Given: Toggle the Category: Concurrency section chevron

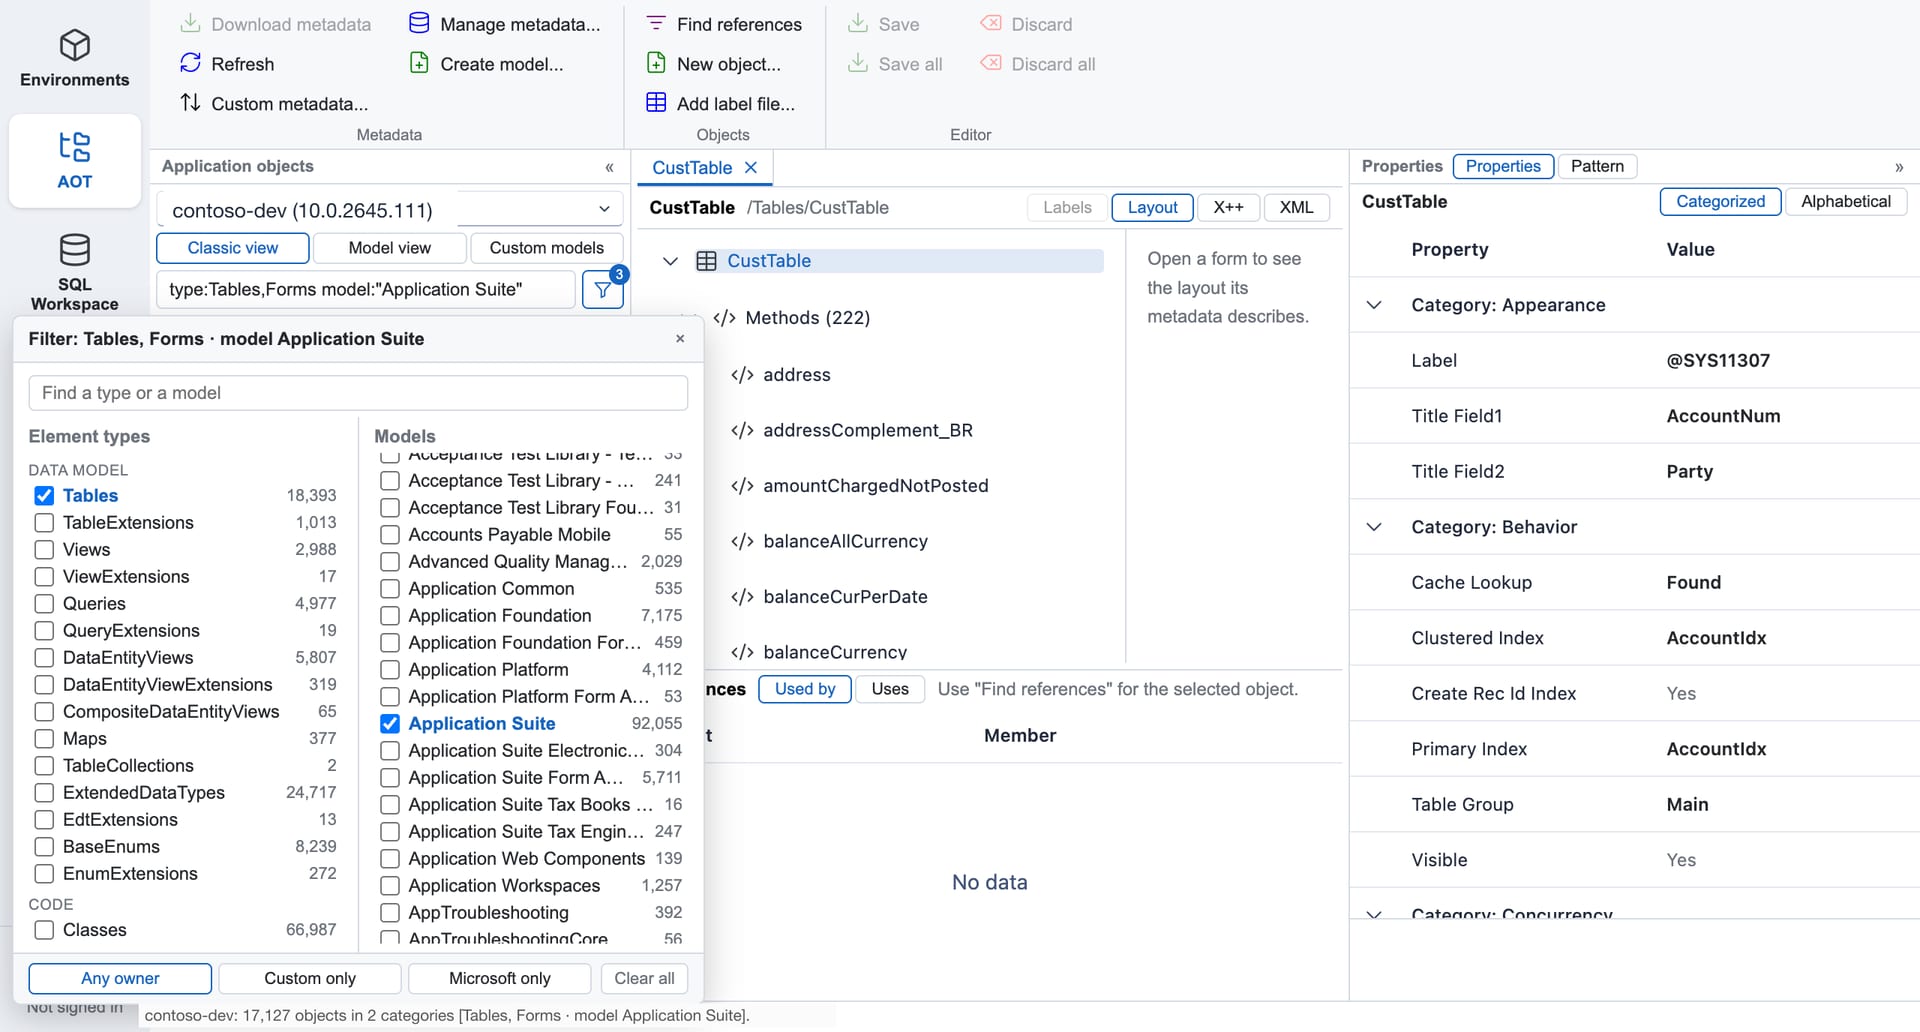Looking at the screenshot, I should (x=1374, y=914).
